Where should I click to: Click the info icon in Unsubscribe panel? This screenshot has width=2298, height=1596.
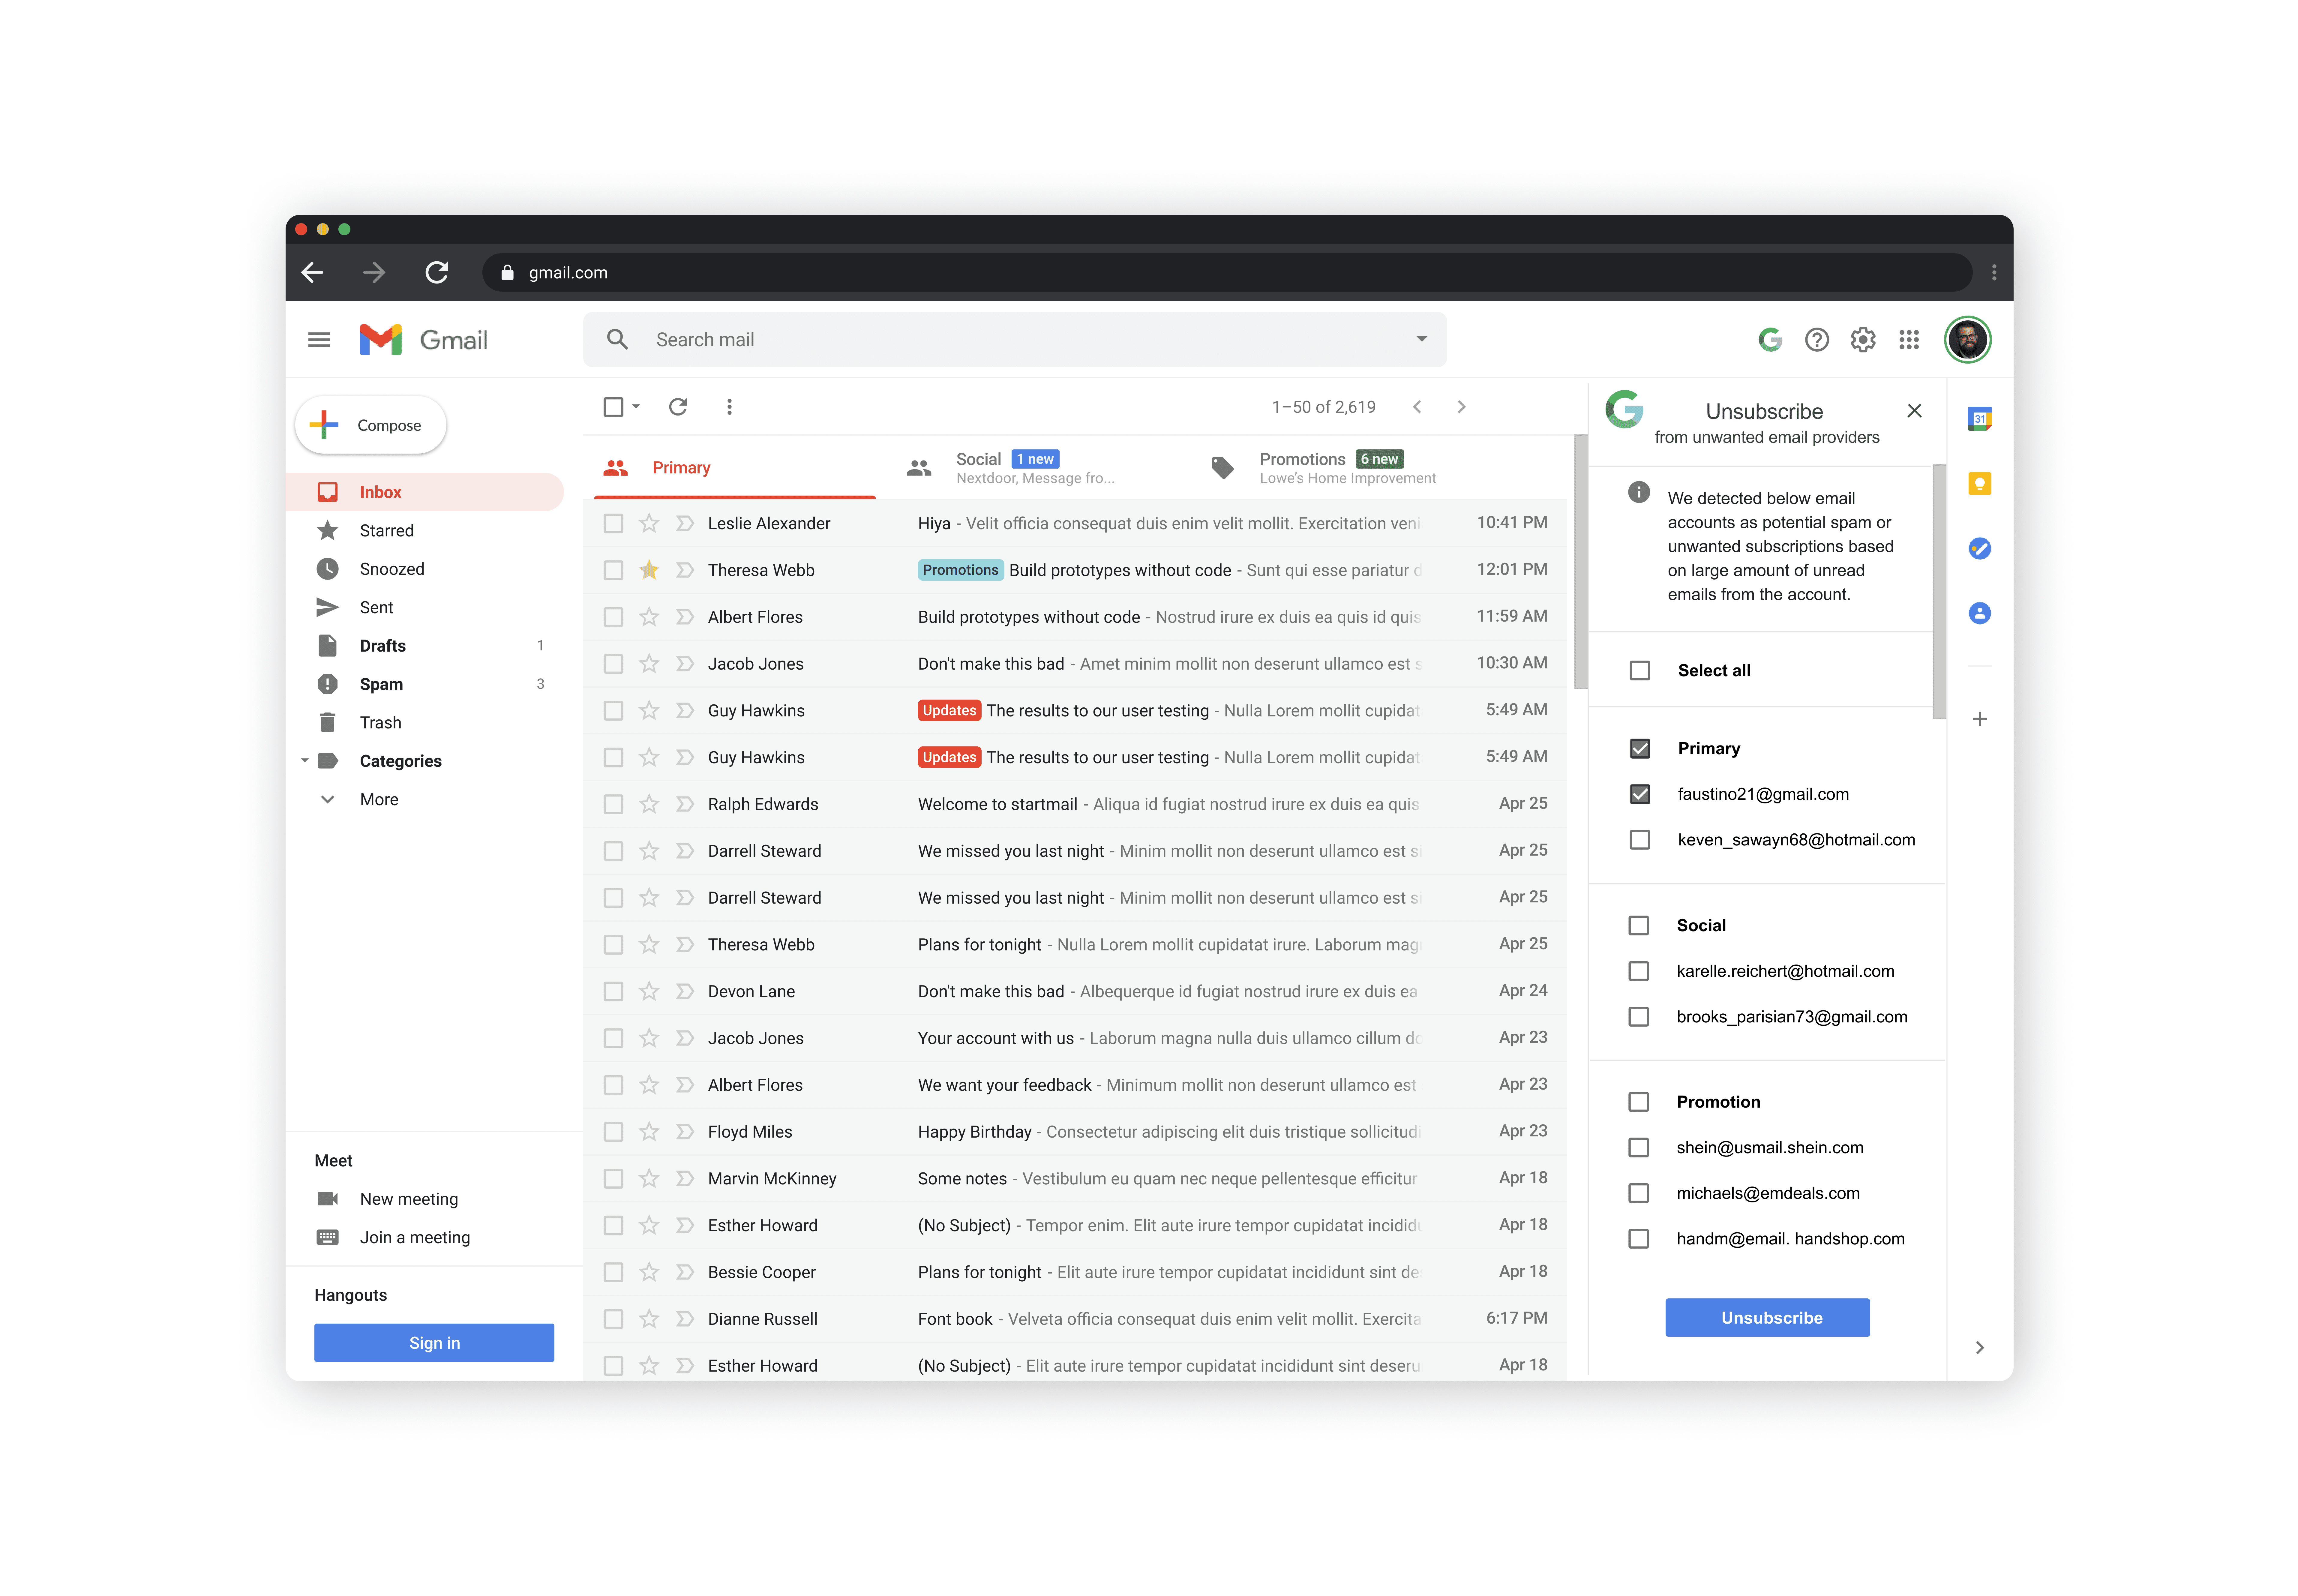click(x=1639, y=492)
